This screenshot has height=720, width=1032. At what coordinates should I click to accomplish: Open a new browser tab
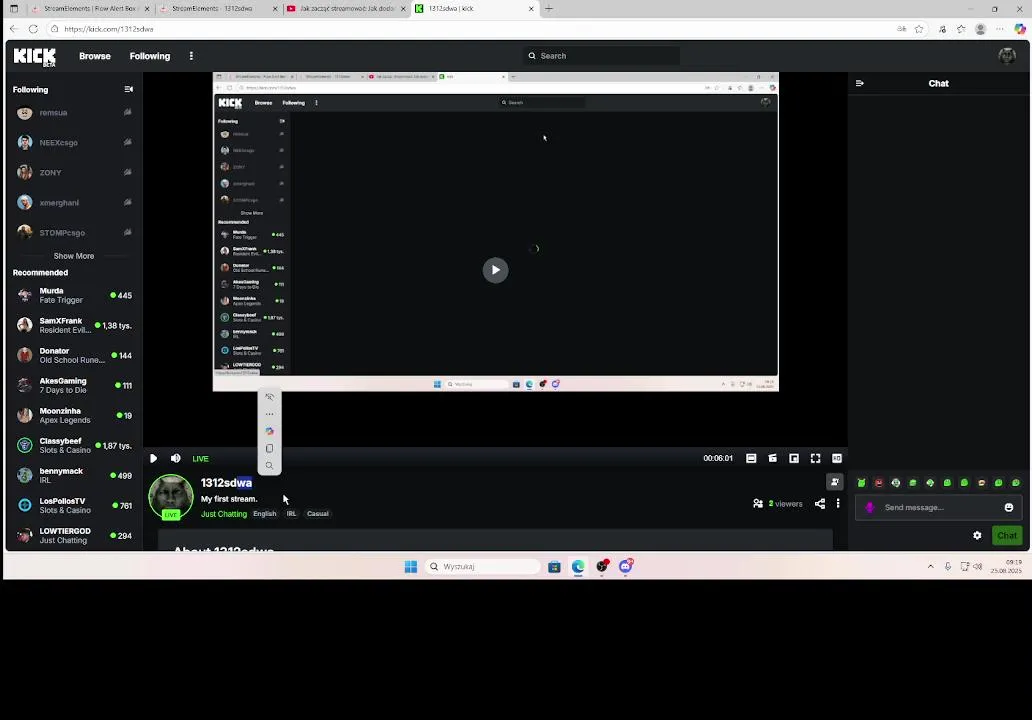pos(549,9)
